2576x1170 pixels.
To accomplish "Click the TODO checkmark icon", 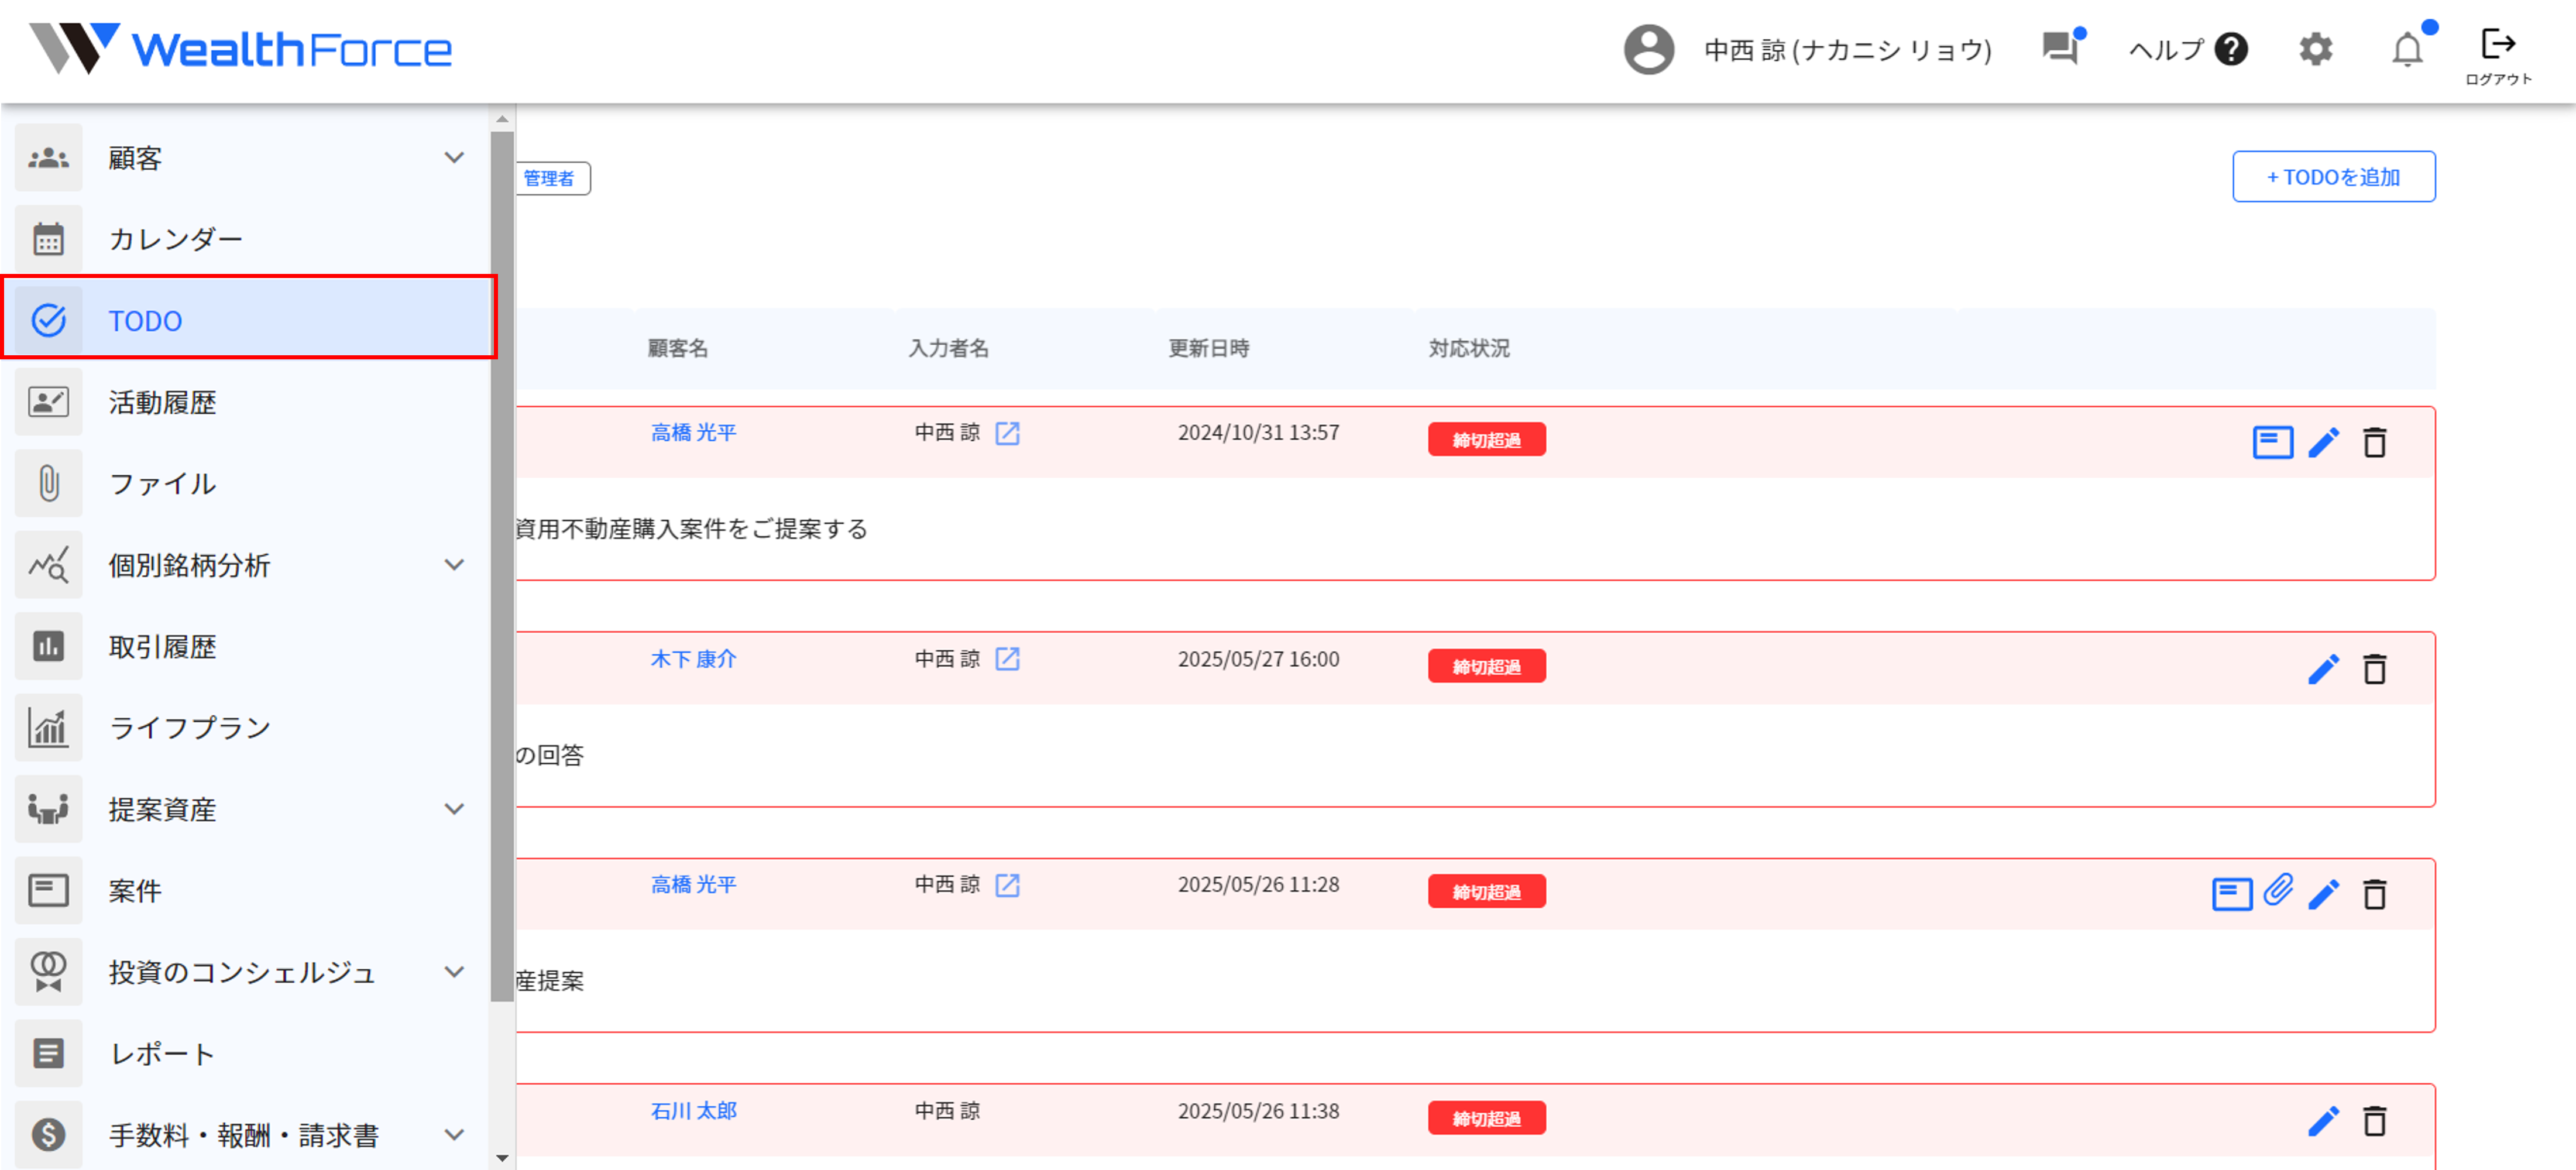I will click(48, 320).
